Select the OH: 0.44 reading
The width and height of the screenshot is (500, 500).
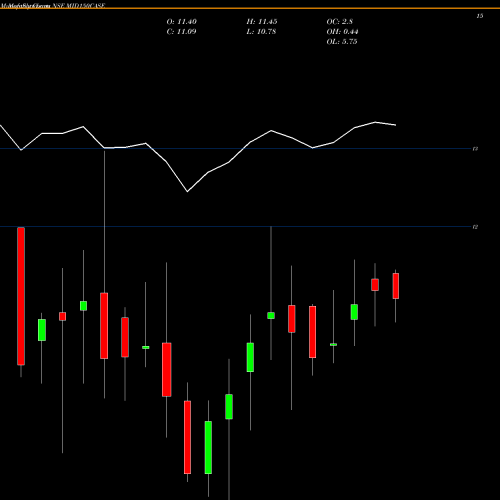[x=342, y=32]
